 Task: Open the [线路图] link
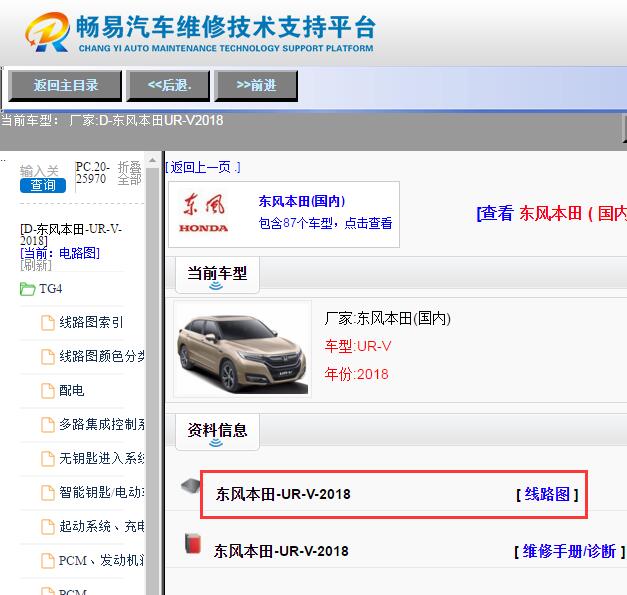click(x=547, y=494)
